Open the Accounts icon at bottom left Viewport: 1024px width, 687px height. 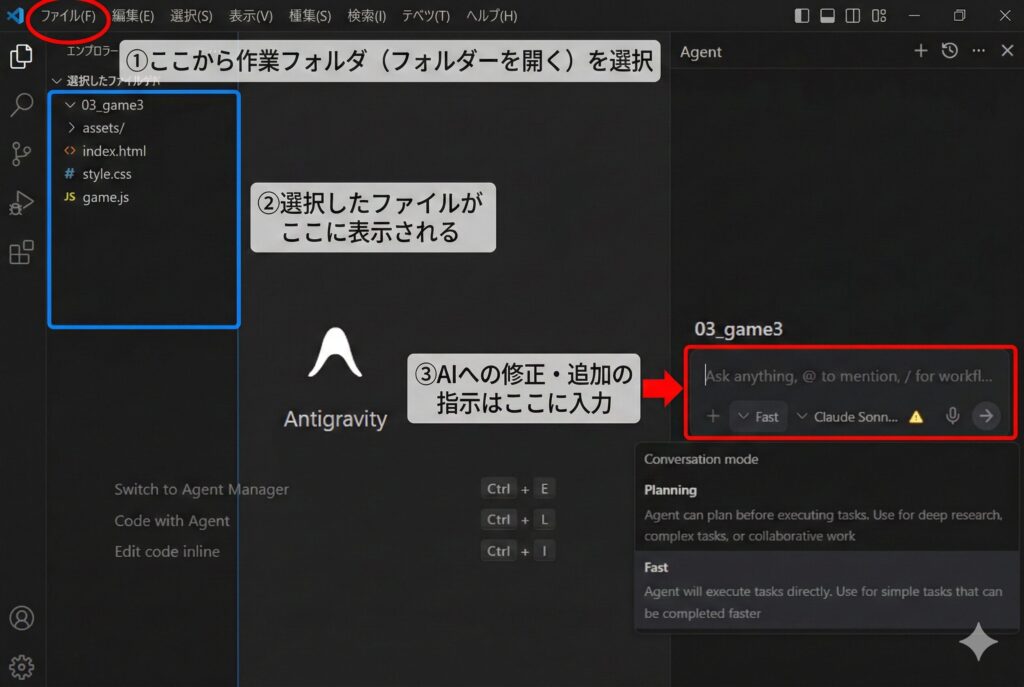click(x=21, y=618)
